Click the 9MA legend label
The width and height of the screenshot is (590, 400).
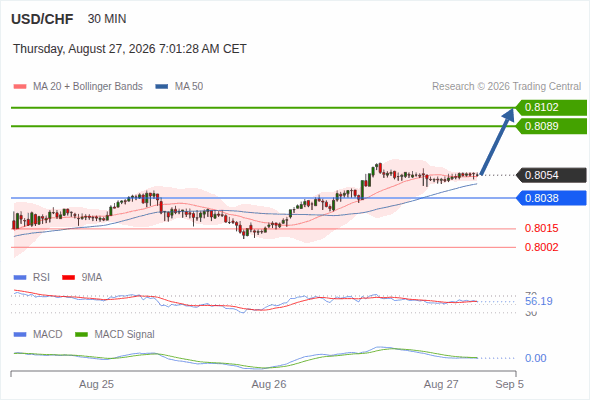(x=92, y=278)
